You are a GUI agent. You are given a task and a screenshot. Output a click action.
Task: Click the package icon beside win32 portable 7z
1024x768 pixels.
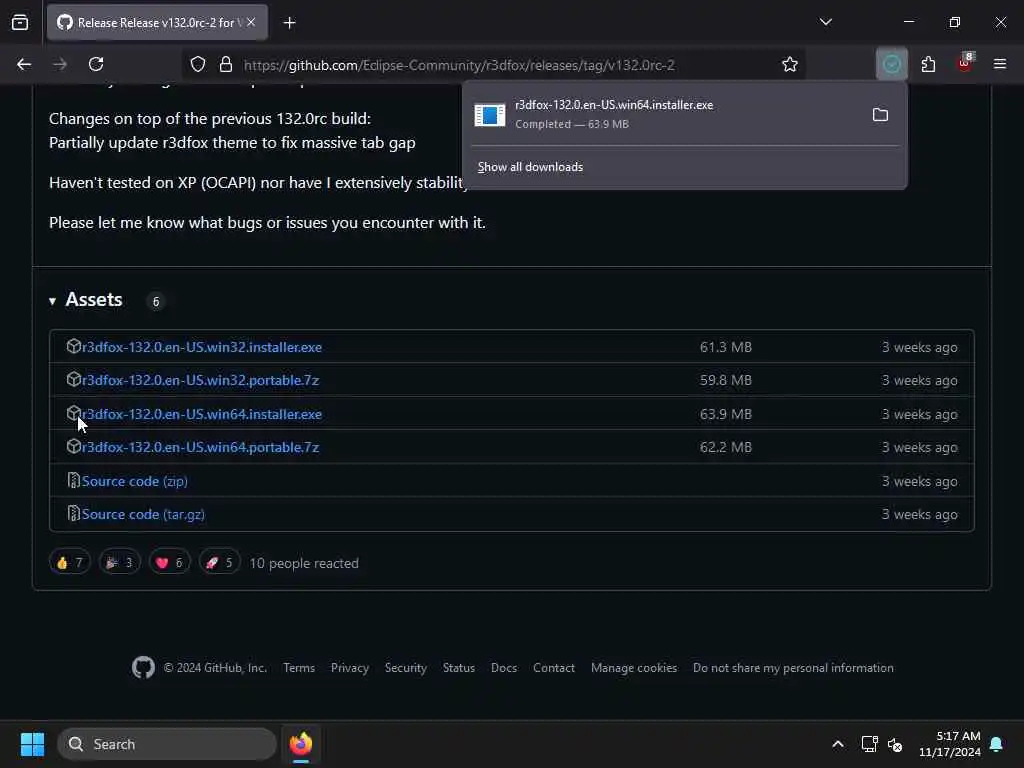pos(74,379)
